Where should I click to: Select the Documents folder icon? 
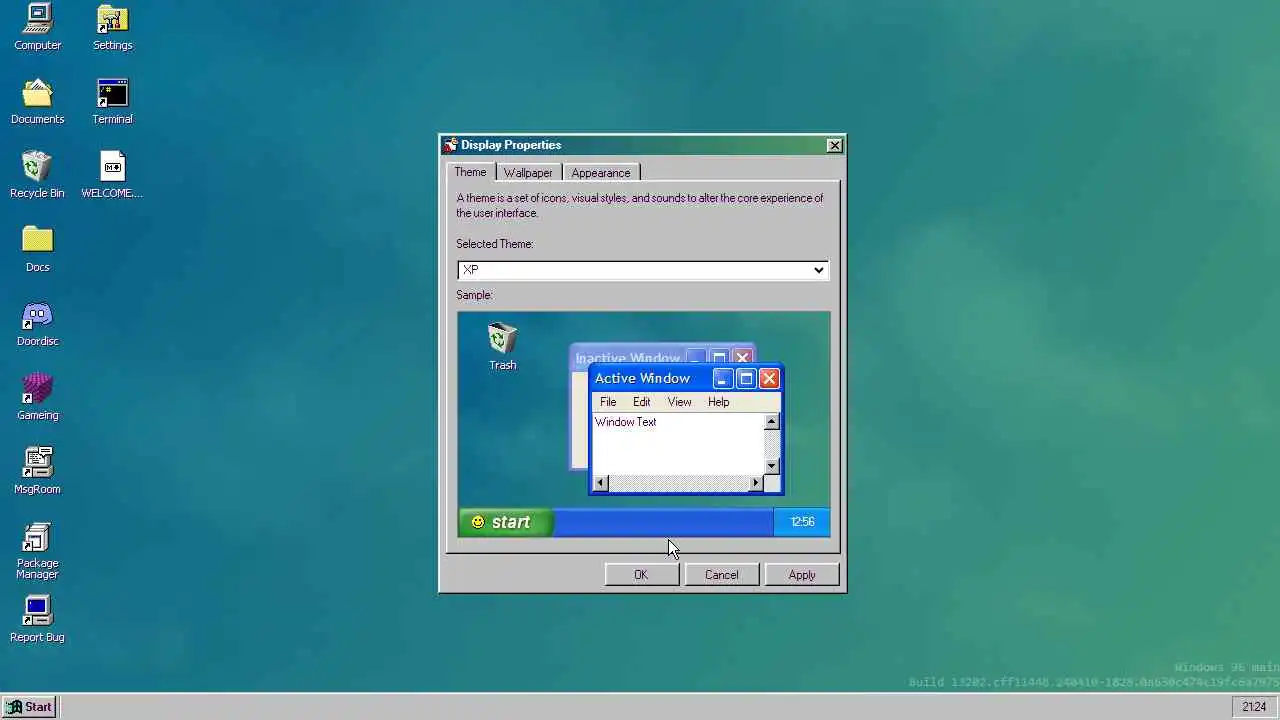click(37, 101)
